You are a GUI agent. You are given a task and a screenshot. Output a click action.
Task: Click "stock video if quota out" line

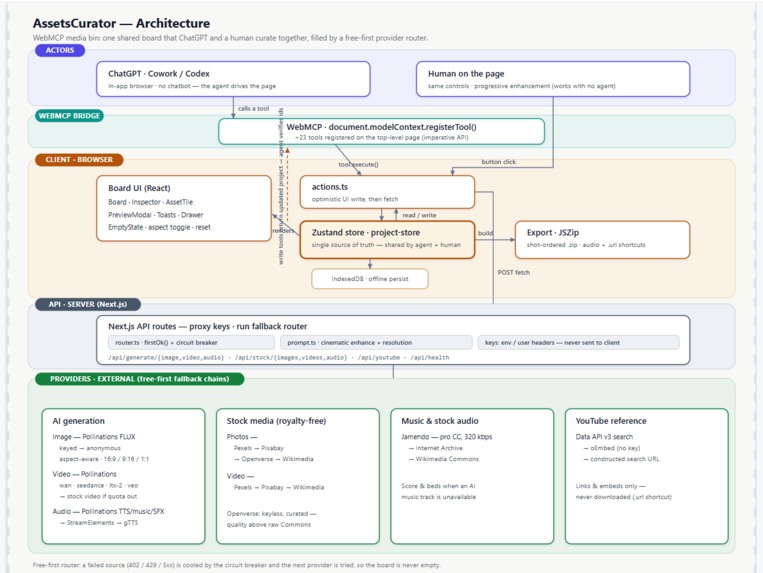[98, 496]
